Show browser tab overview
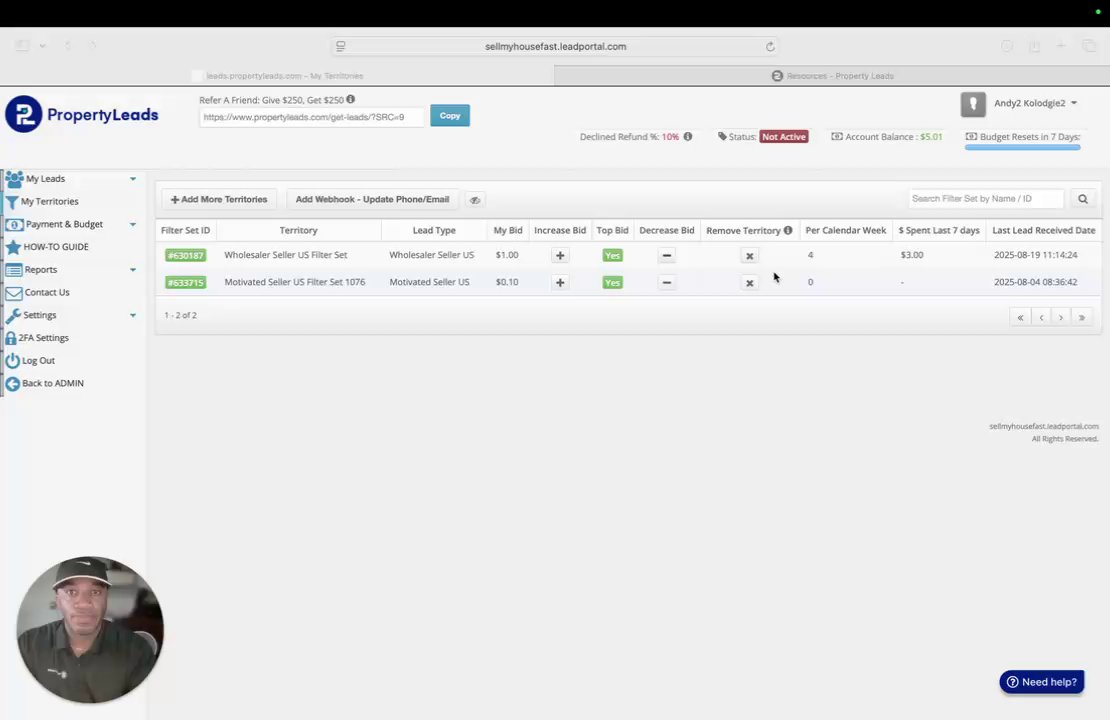 [x=1089, y=46]
